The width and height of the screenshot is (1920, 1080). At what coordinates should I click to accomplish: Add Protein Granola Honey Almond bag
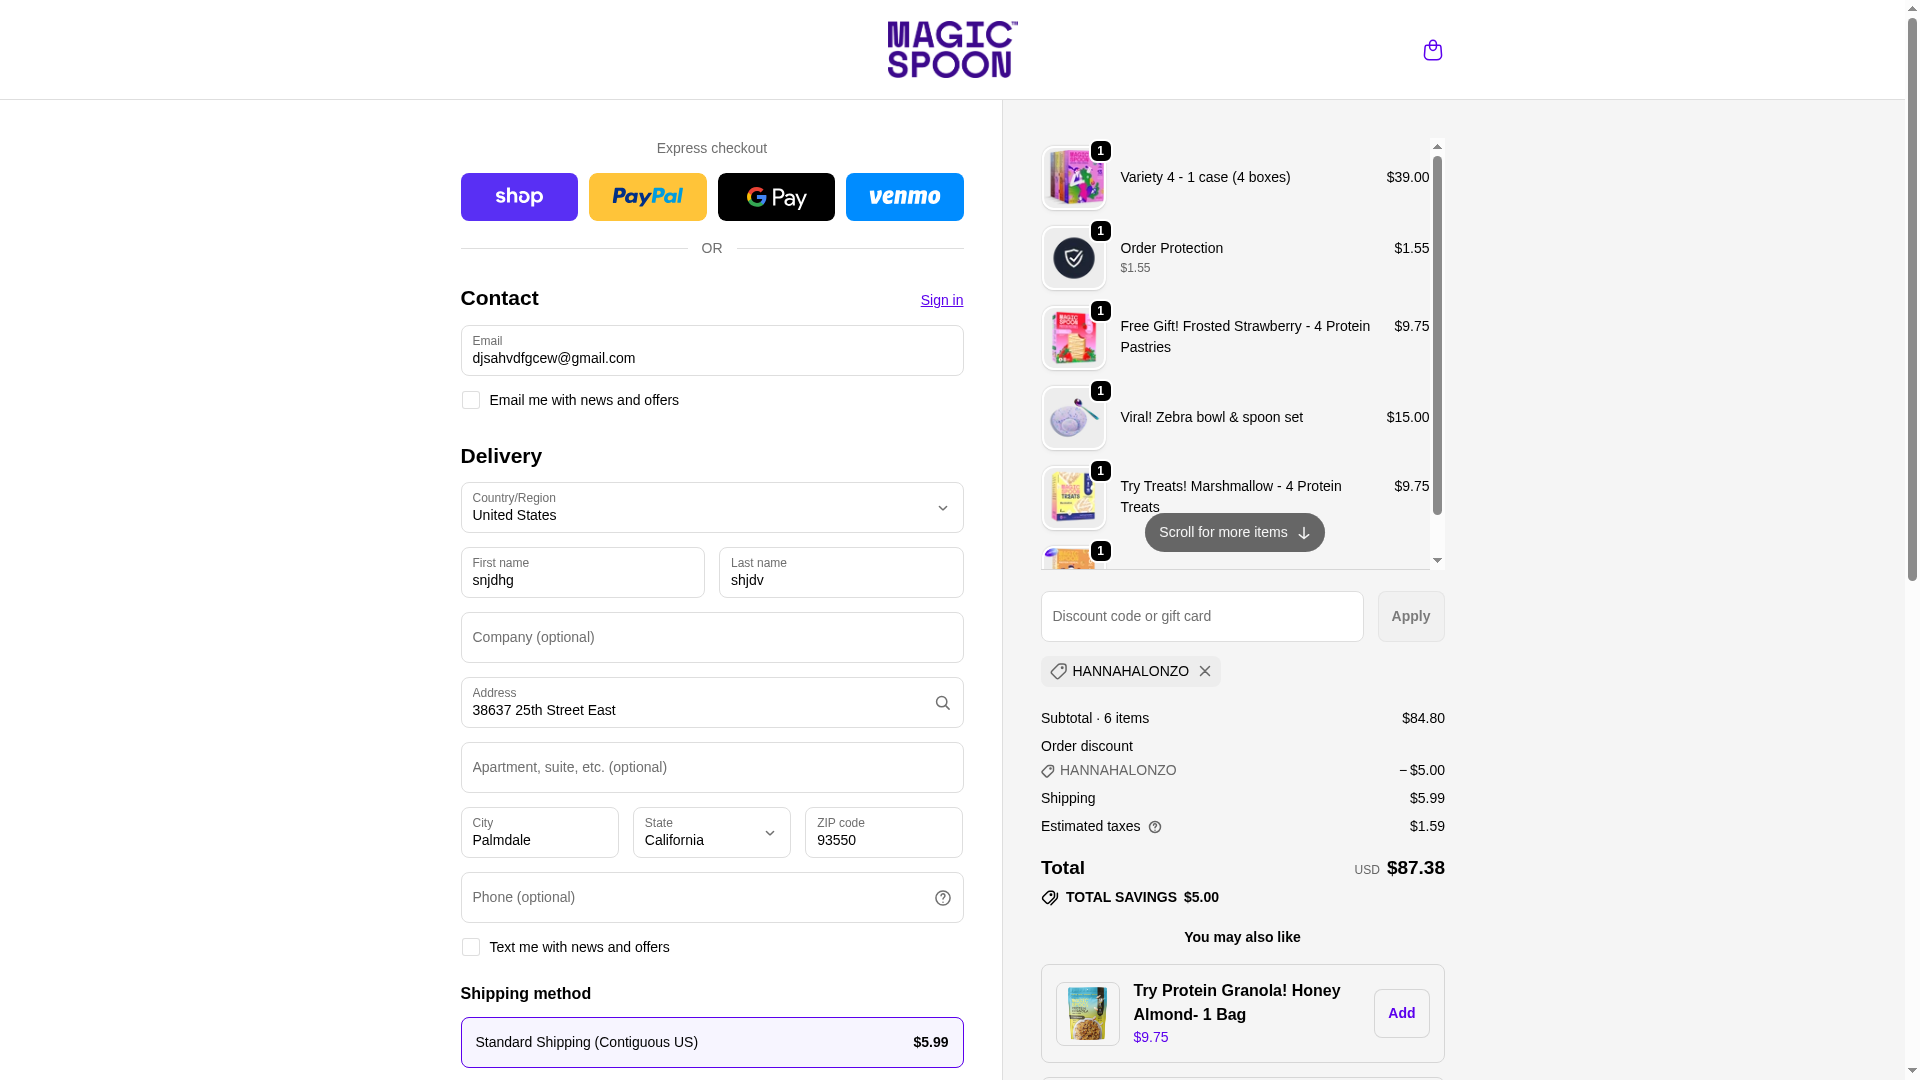(x=1401, y=1013)
